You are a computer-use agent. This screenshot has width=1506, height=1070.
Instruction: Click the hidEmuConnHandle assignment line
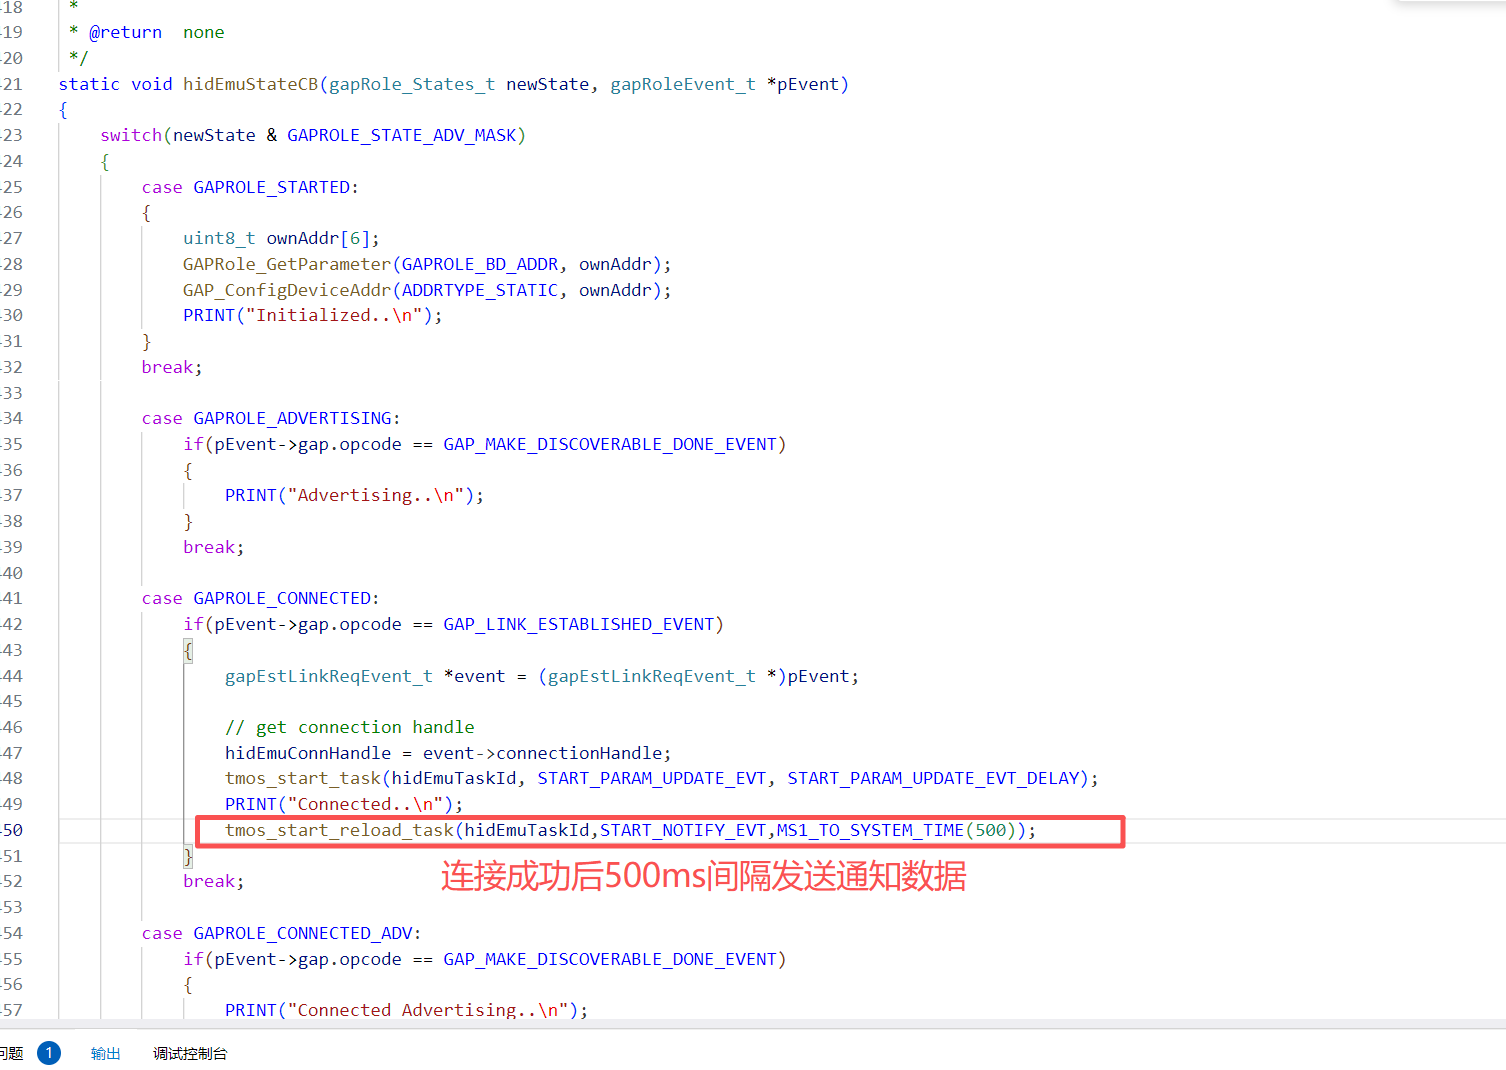click(x=448, y=753)
